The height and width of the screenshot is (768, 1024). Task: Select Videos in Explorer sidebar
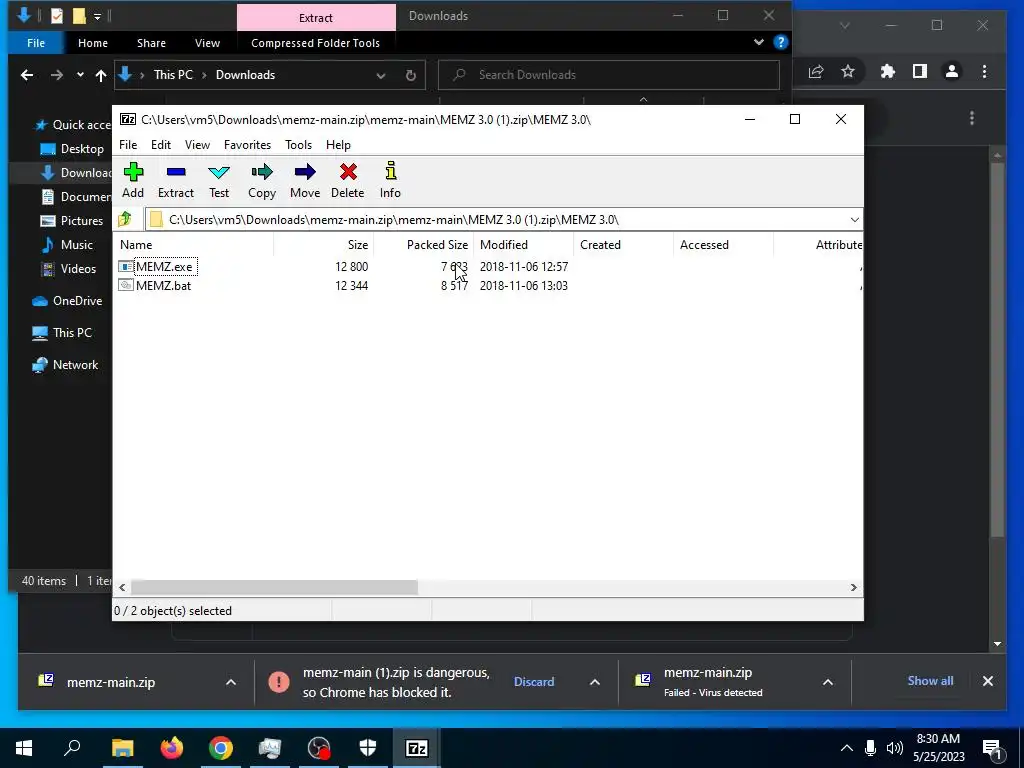69,269
